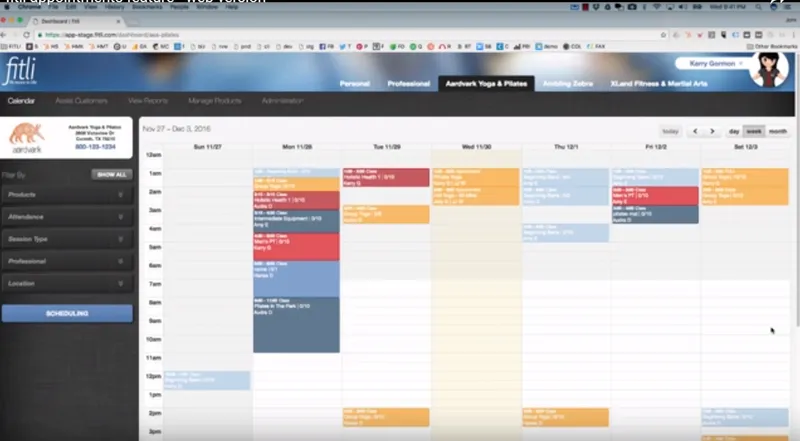The width and height of the screenshot is (800, 441).
Task: Click the Show All filter button
Action: [112, 175]
